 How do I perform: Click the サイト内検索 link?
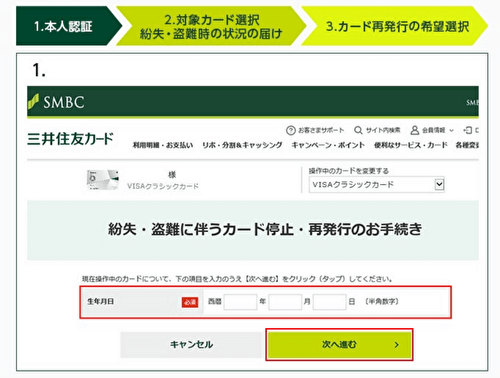pyautogui.click(x=383, y=130)
